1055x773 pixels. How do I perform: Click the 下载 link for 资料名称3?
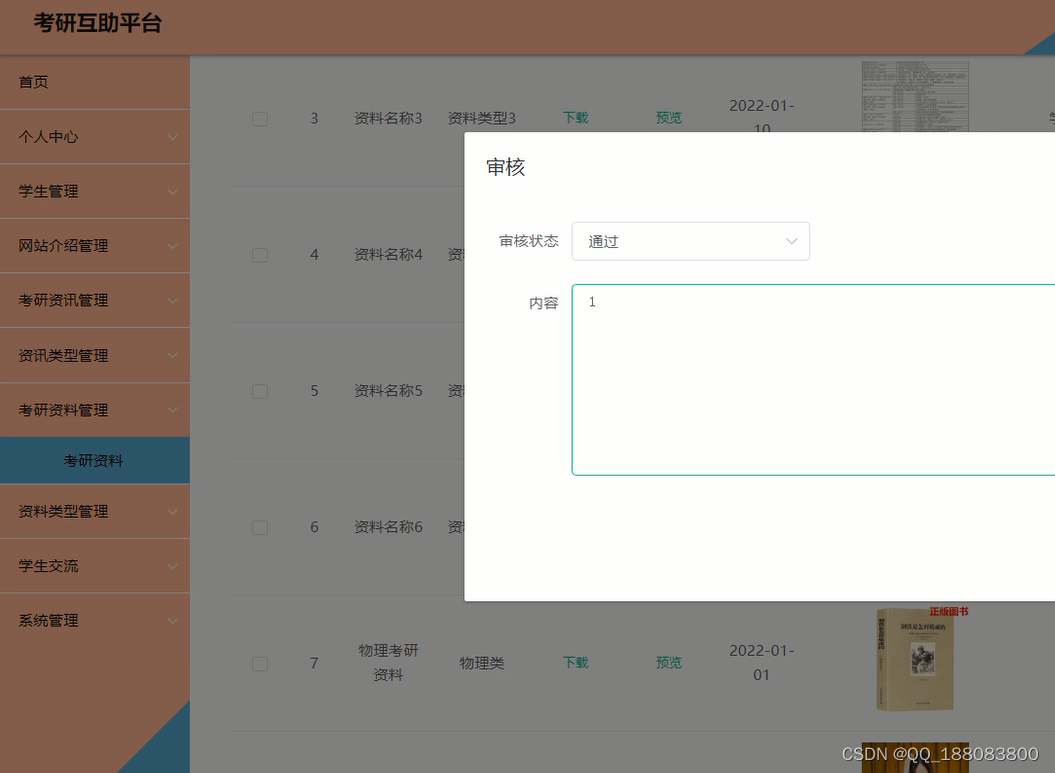pos(574,117)
